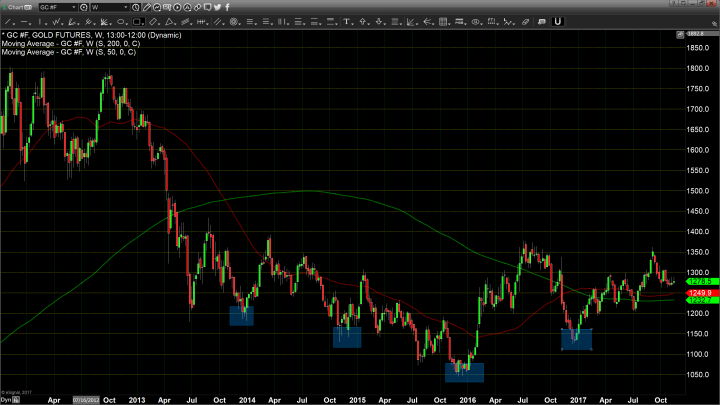Toggle the Dyn scaling indicator at bottom-left

pos(5,398)
